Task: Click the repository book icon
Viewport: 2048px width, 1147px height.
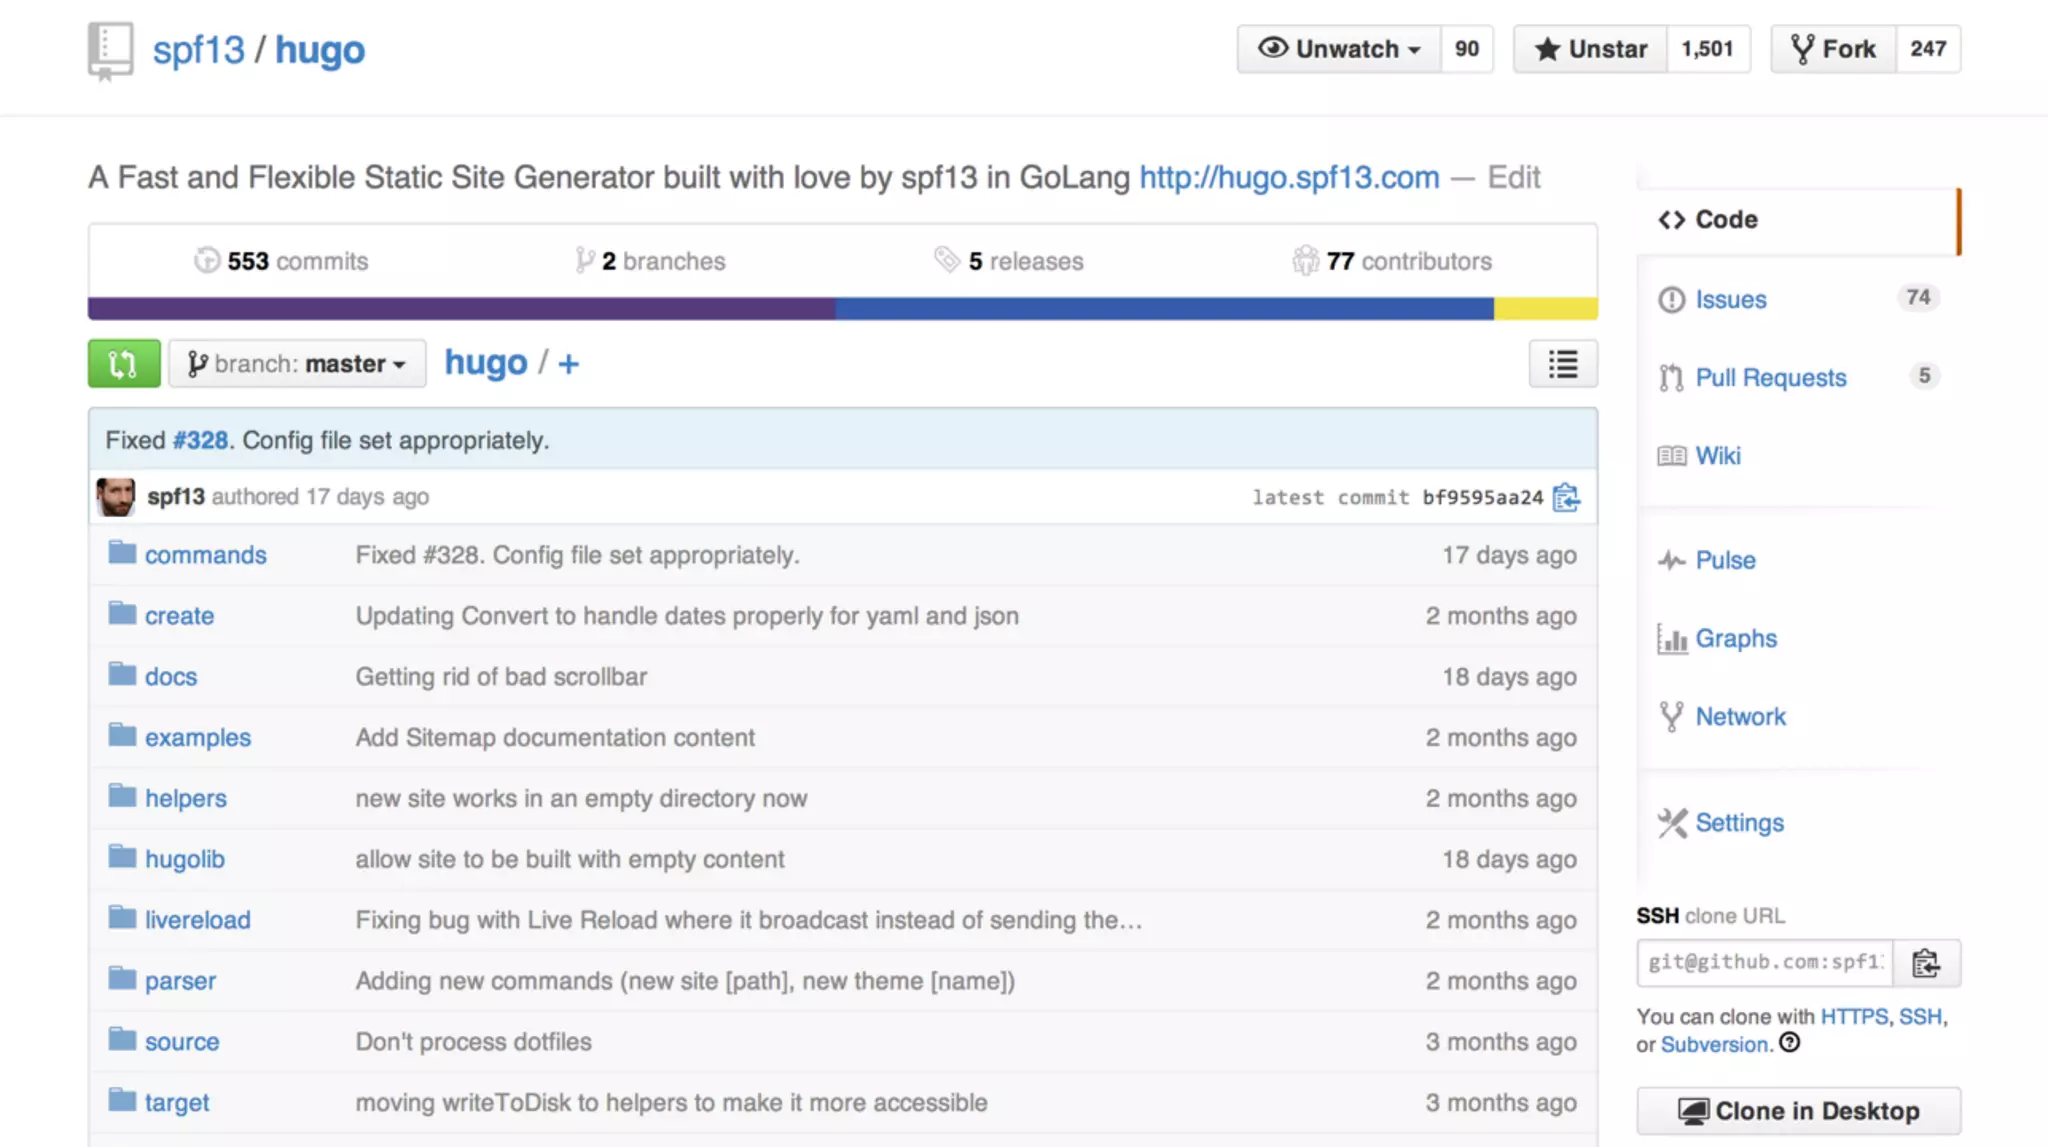Action: pos(110,50)
